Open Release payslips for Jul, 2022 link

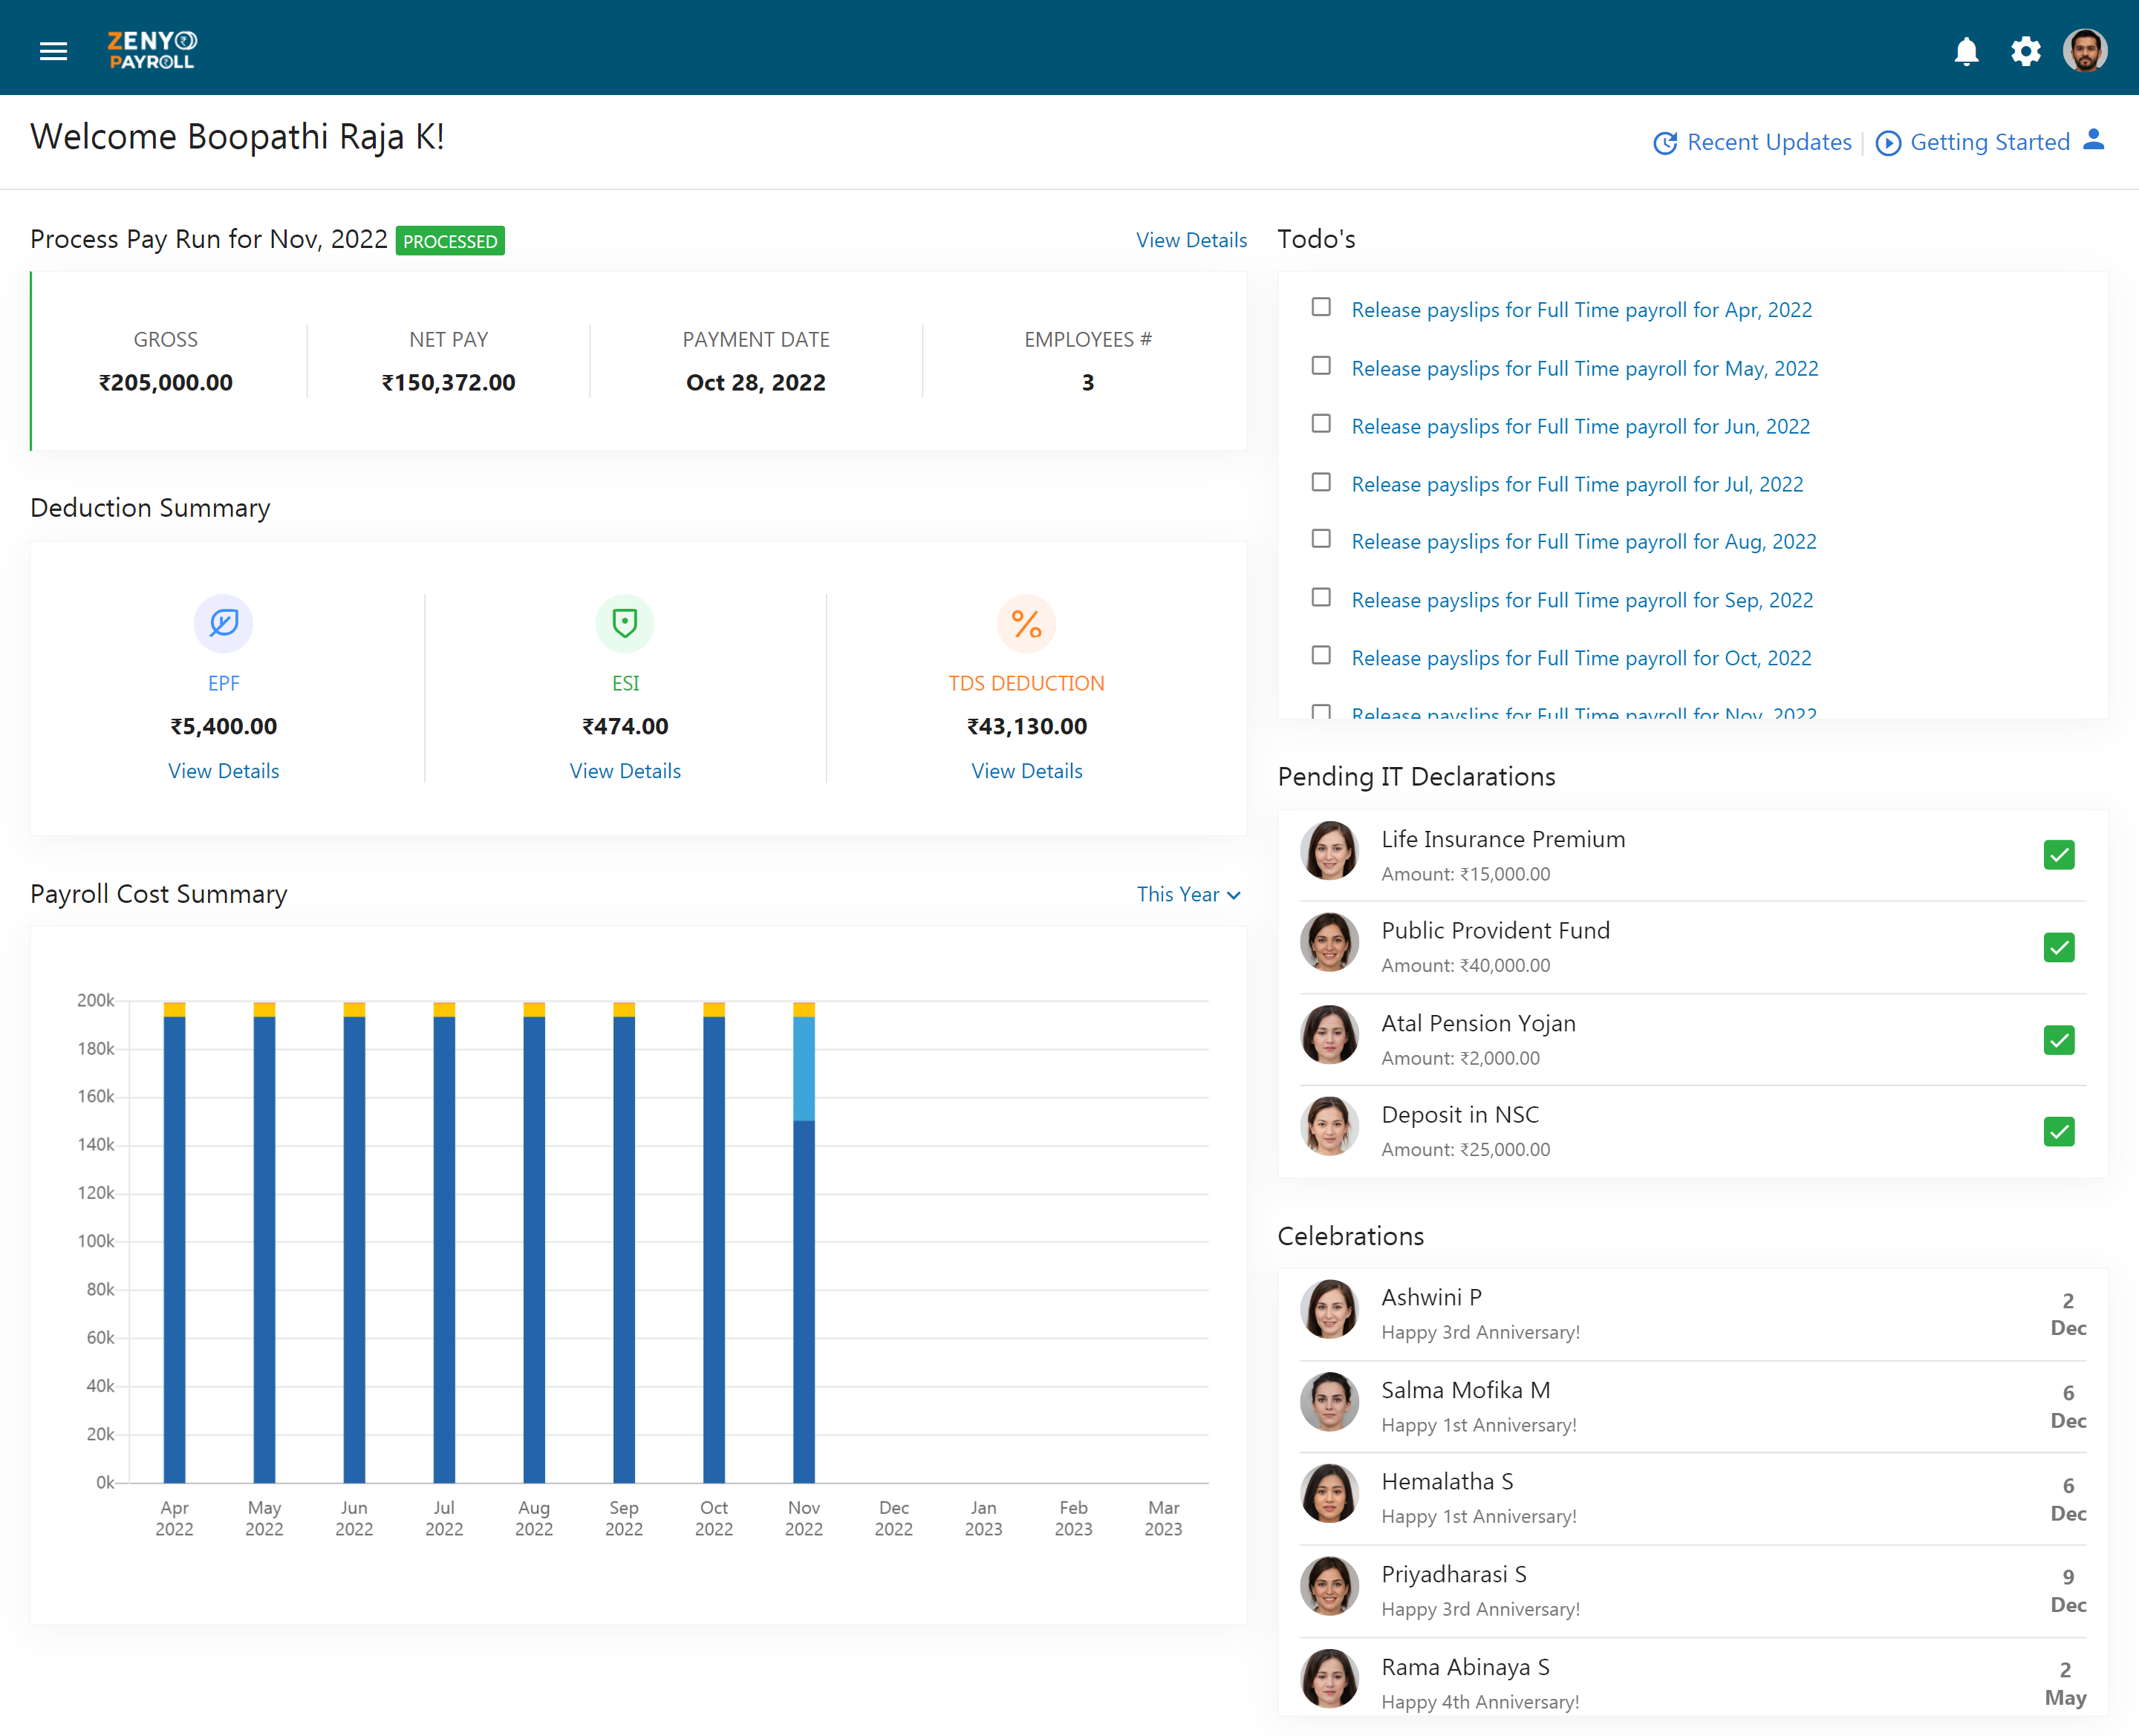tap(1577, 484)
